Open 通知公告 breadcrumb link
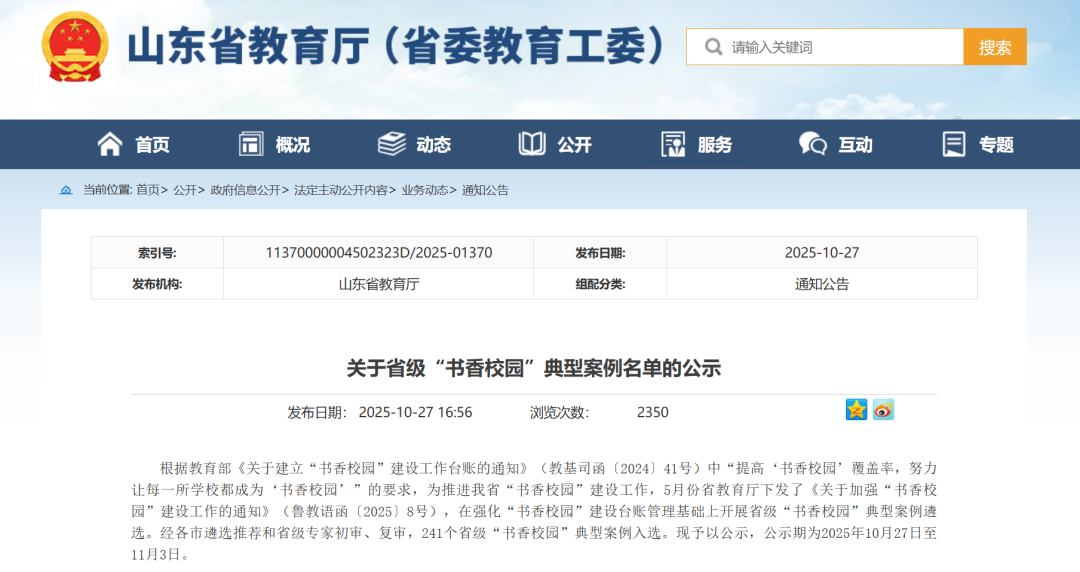This screenshot has height=572, width=1080. pyautogui.click(x=485, y=190)
